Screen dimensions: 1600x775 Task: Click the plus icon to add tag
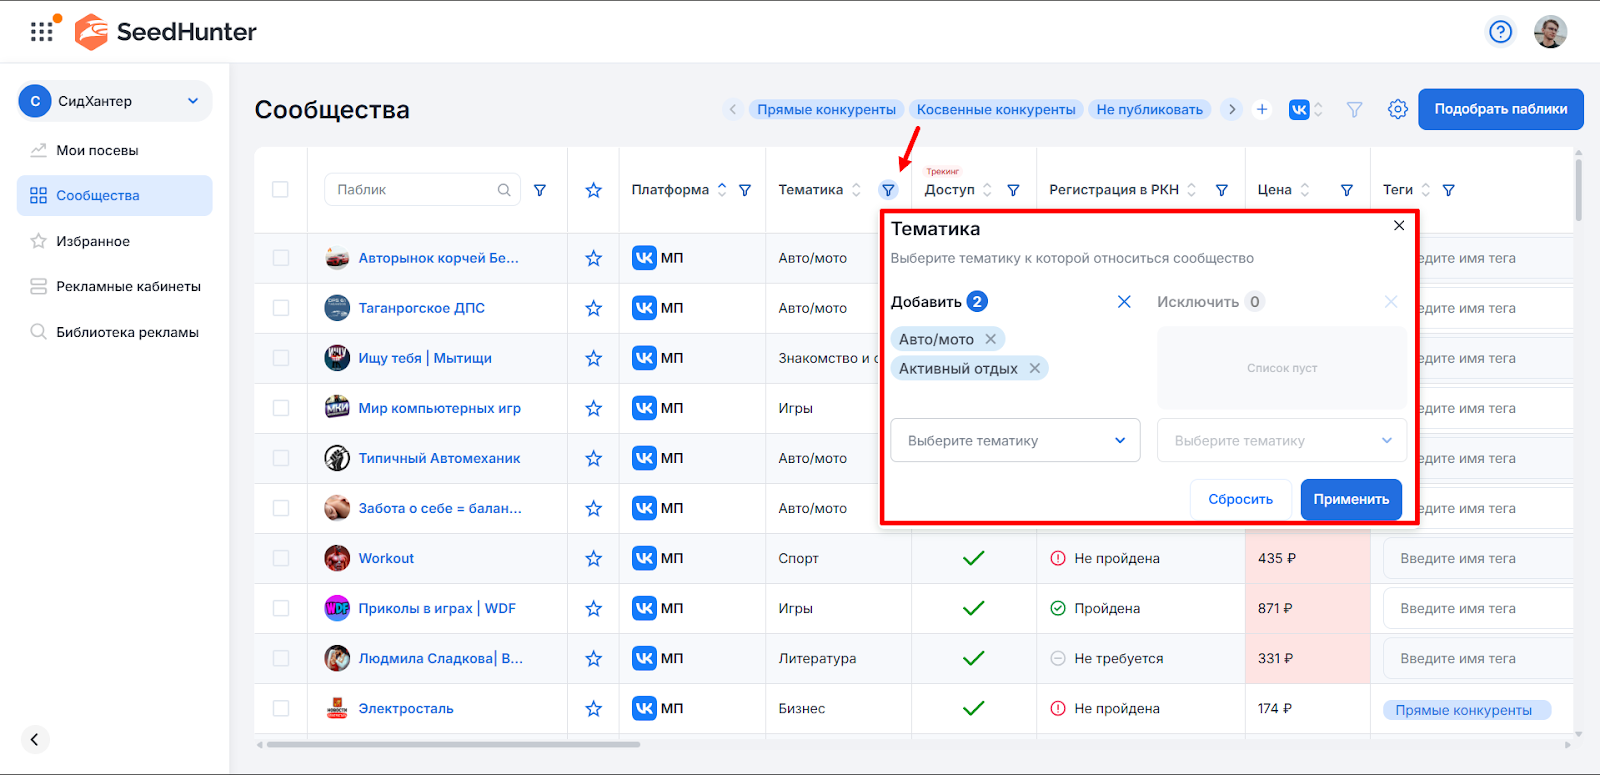(1262, 109)
